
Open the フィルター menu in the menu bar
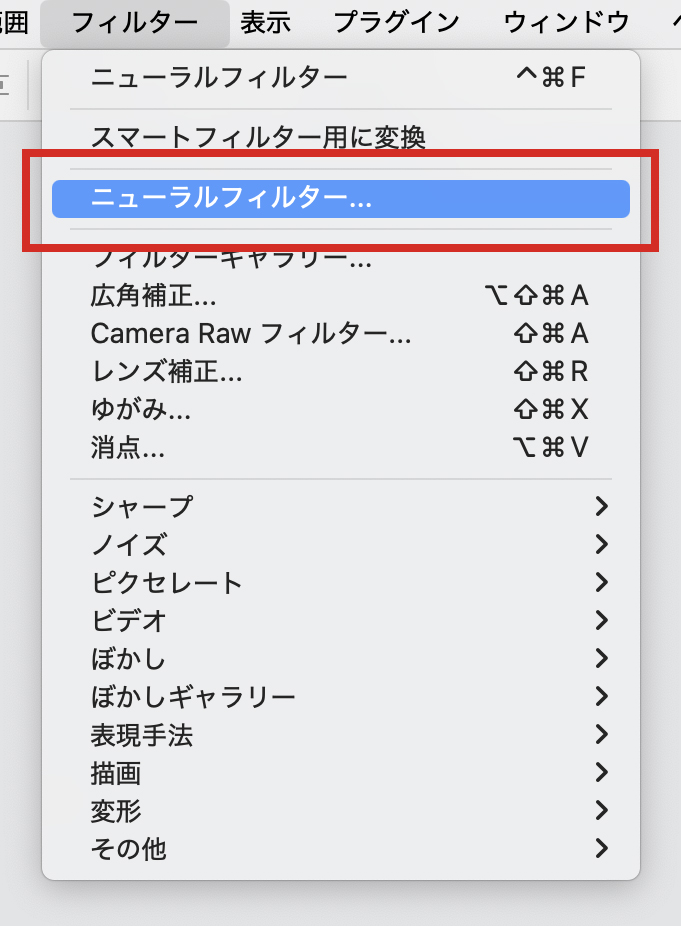(x=134, y=22)
